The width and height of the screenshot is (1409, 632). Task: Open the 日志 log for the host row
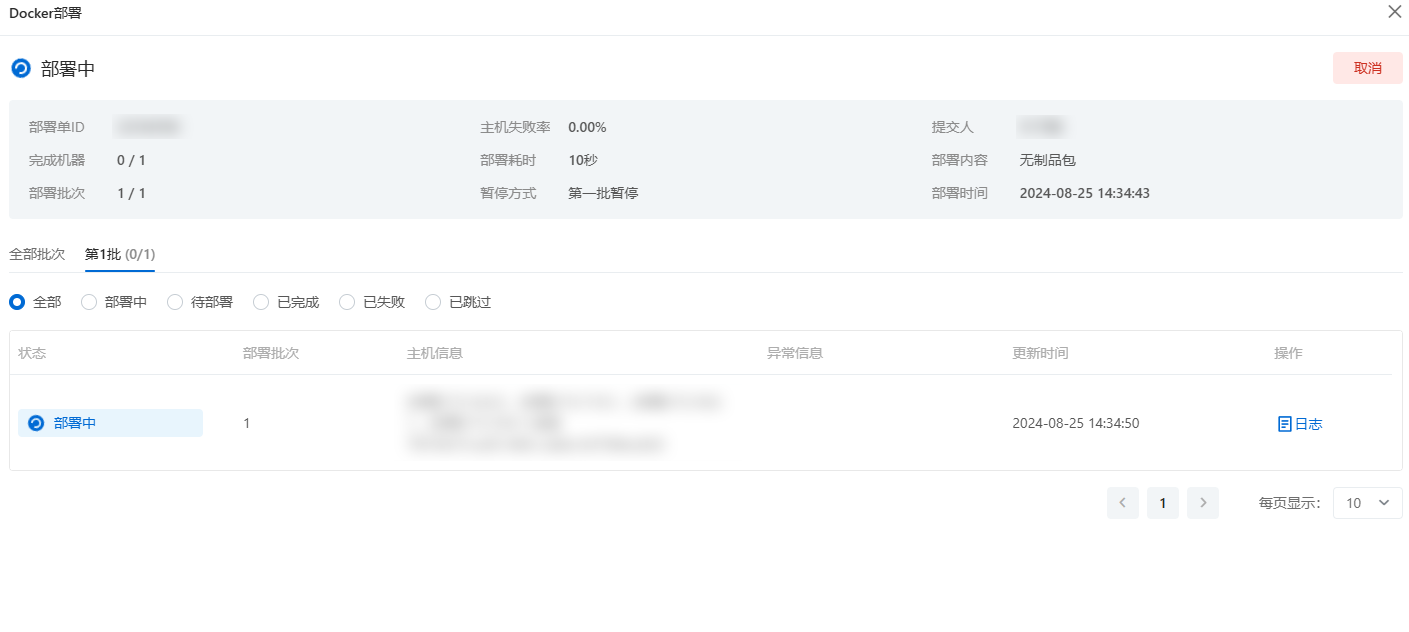pyautogui.click(x=1300, y=424)
